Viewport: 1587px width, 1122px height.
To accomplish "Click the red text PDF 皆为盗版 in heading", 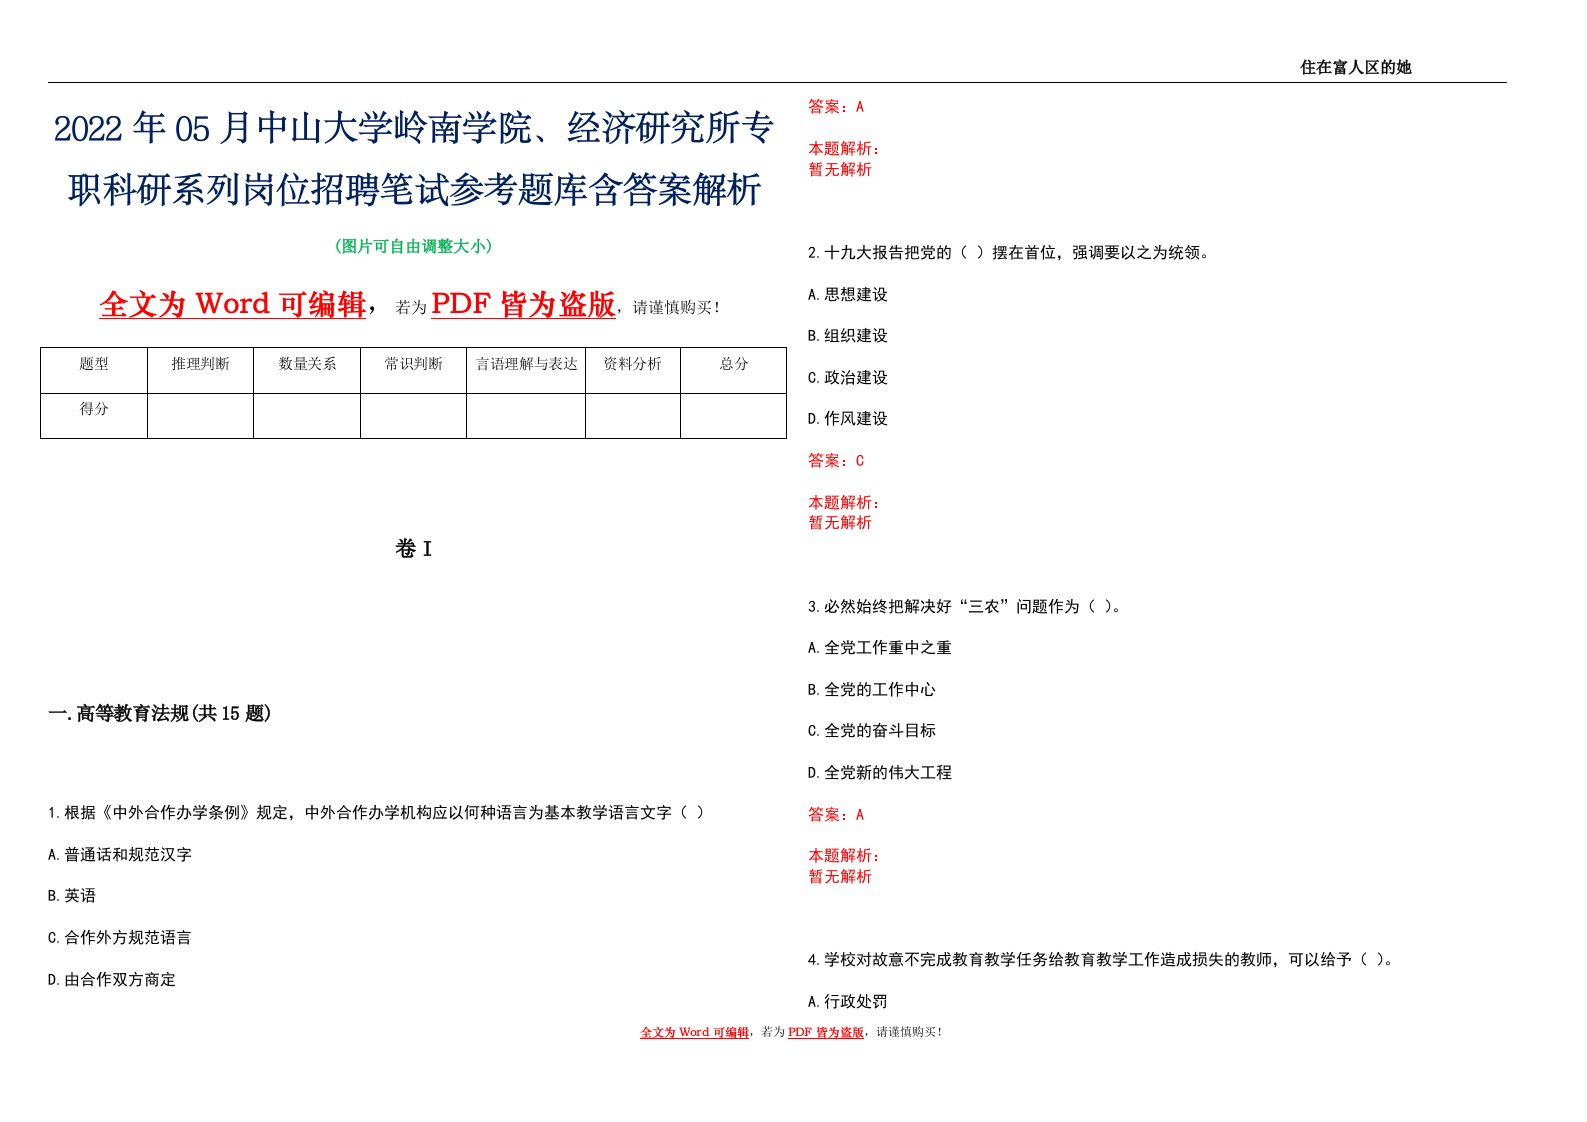I will pos(523,304).
